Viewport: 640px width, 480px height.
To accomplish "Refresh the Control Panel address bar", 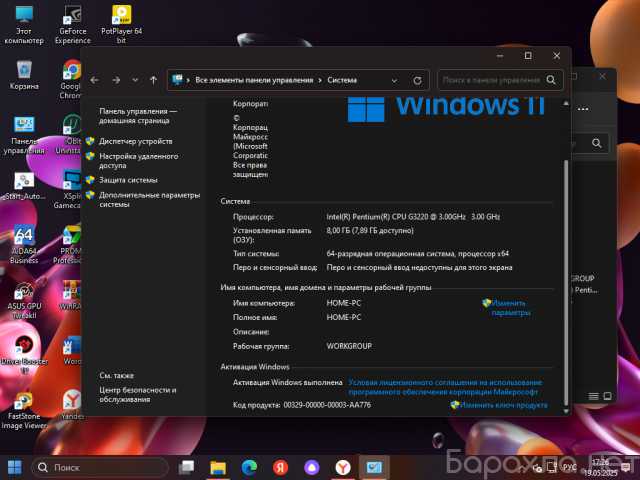I will tap(417, 80).
